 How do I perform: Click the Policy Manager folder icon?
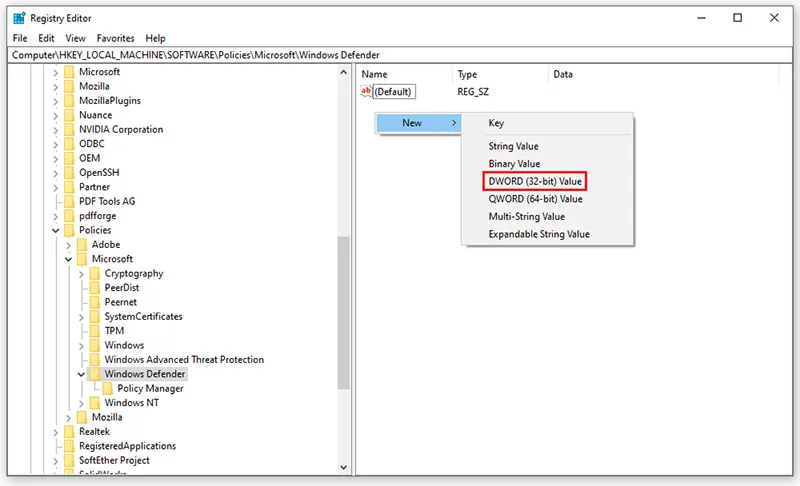click(108, 388)
